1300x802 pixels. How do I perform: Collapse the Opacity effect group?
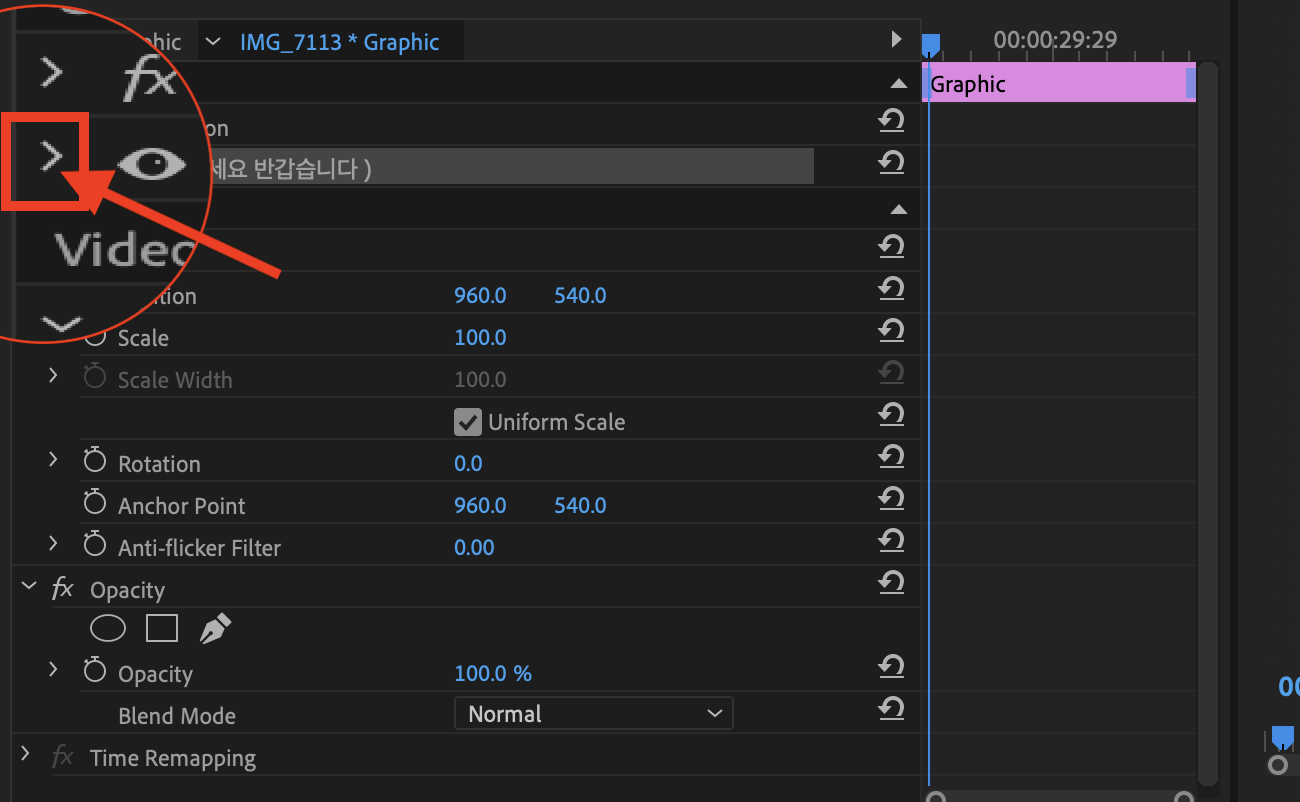pyautogui.click(x=28, y=587)
